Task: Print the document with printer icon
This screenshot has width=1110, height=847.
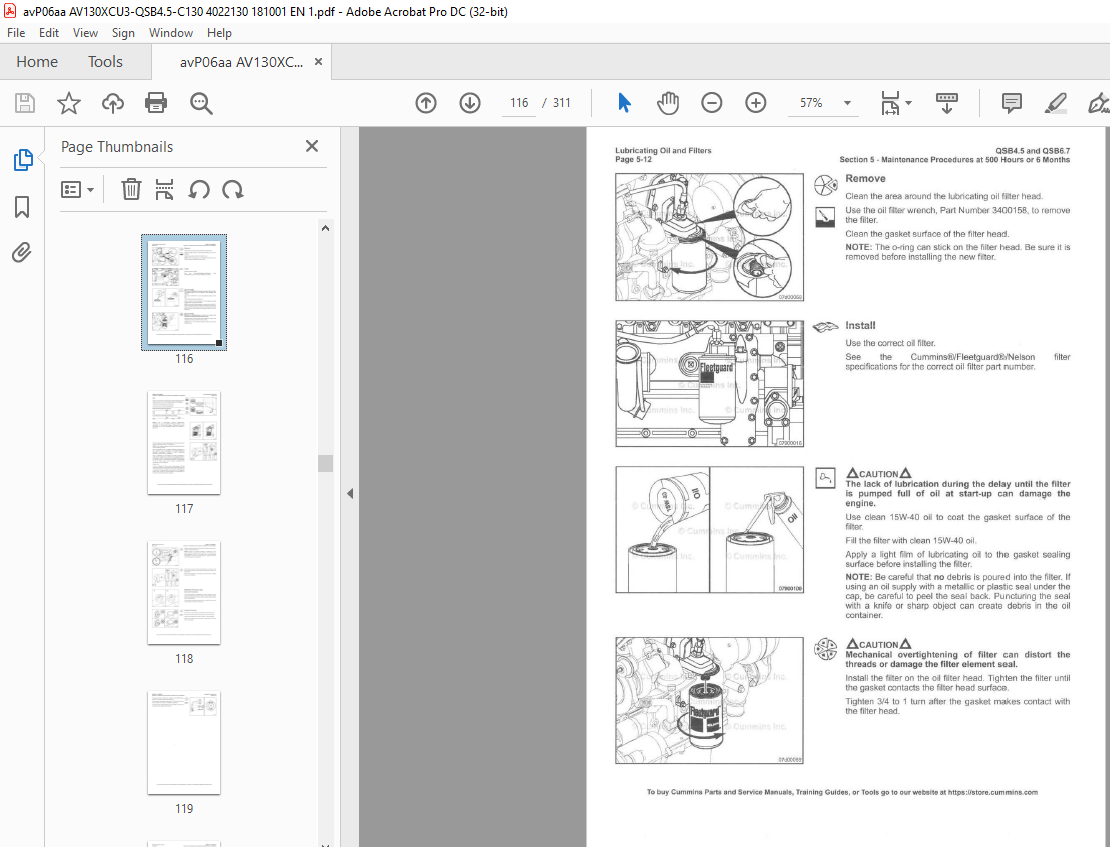Action: pos(156,103)
